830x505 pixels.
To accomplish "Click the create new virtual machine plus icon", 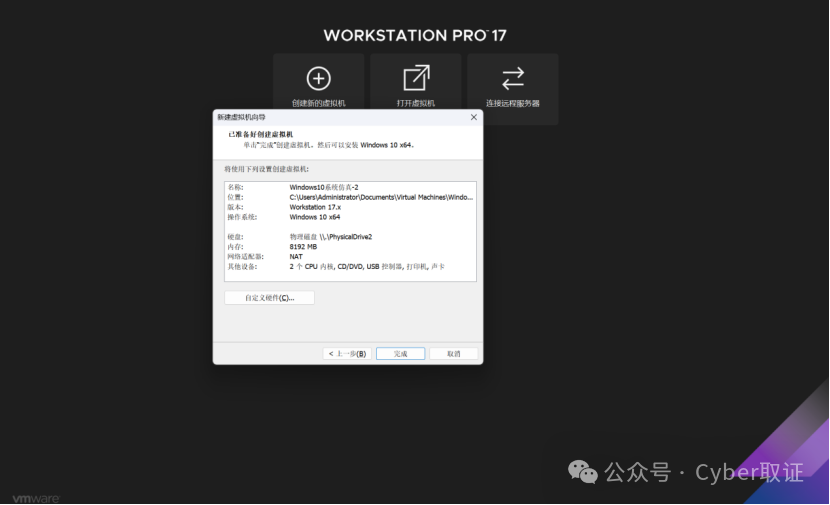I will [319, 78].
